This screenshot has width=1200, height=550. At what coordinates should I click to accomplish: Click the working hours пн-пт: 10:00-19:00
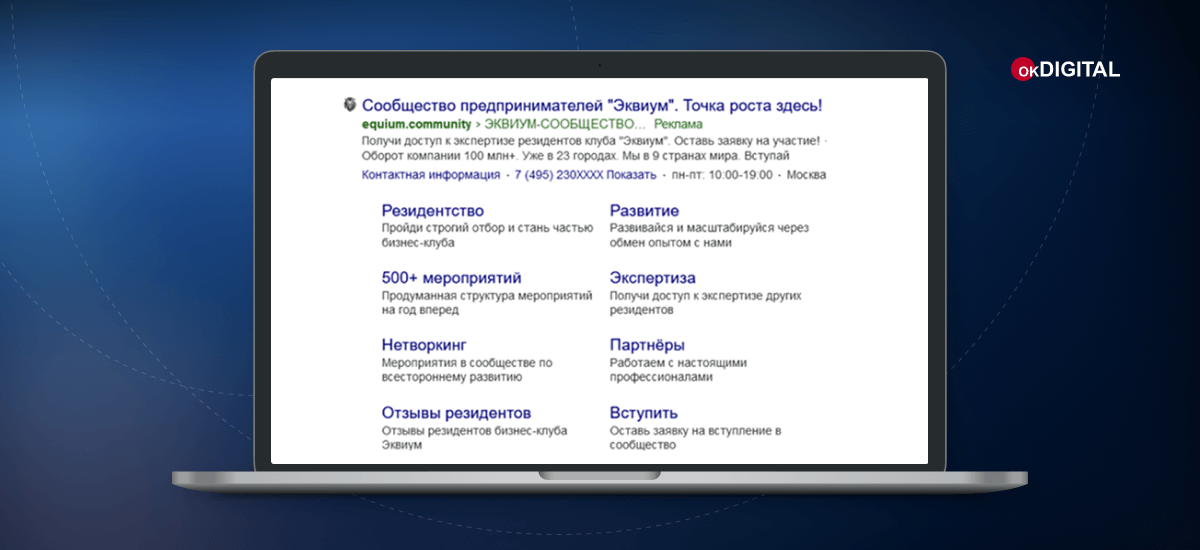coord(720,175)
